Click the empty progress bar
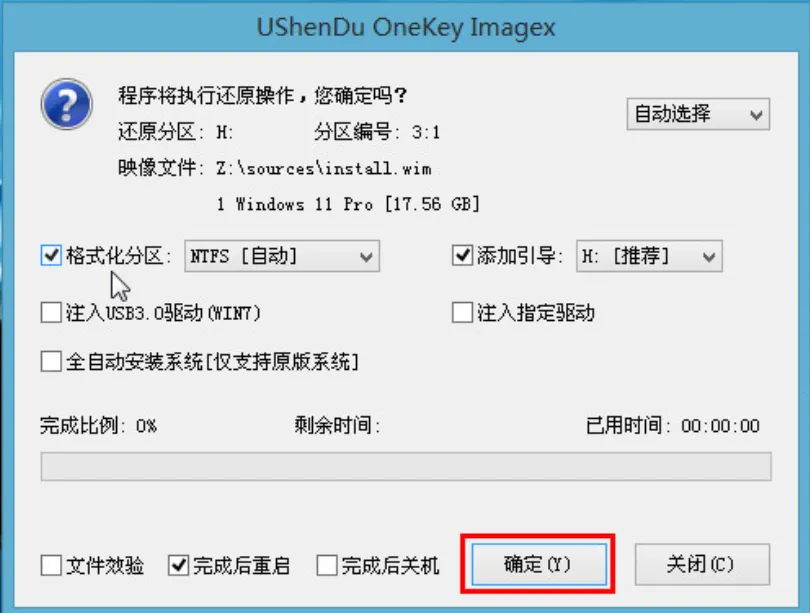Viewport: 810px width, 613px height. pos(406,467)
